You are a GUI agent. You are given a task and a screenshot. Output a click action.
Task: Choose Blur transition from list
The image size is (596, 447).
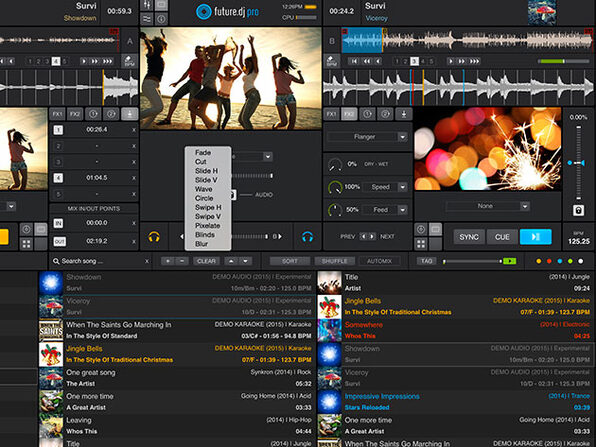pos(201,244)
